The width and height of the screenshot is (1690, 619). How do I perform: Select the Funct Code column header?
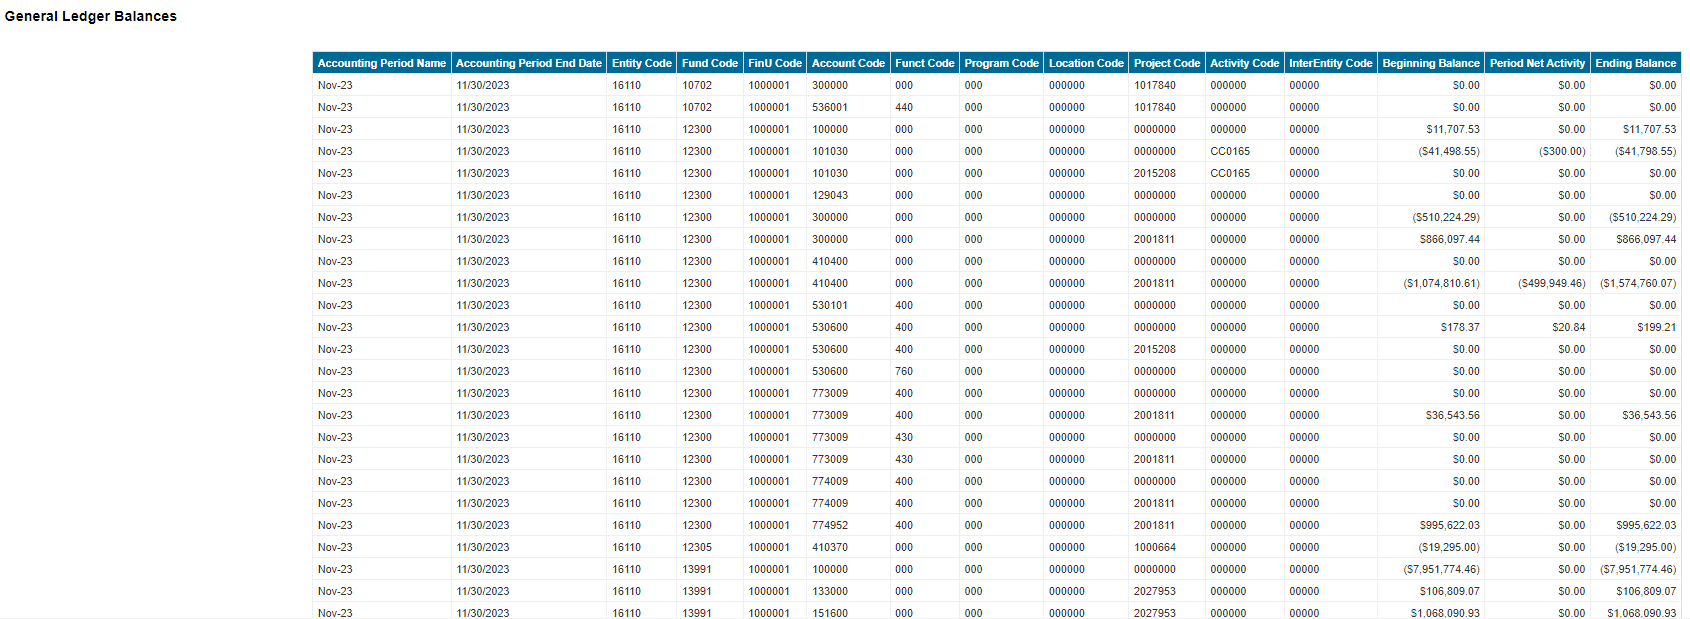coord(924,63)
